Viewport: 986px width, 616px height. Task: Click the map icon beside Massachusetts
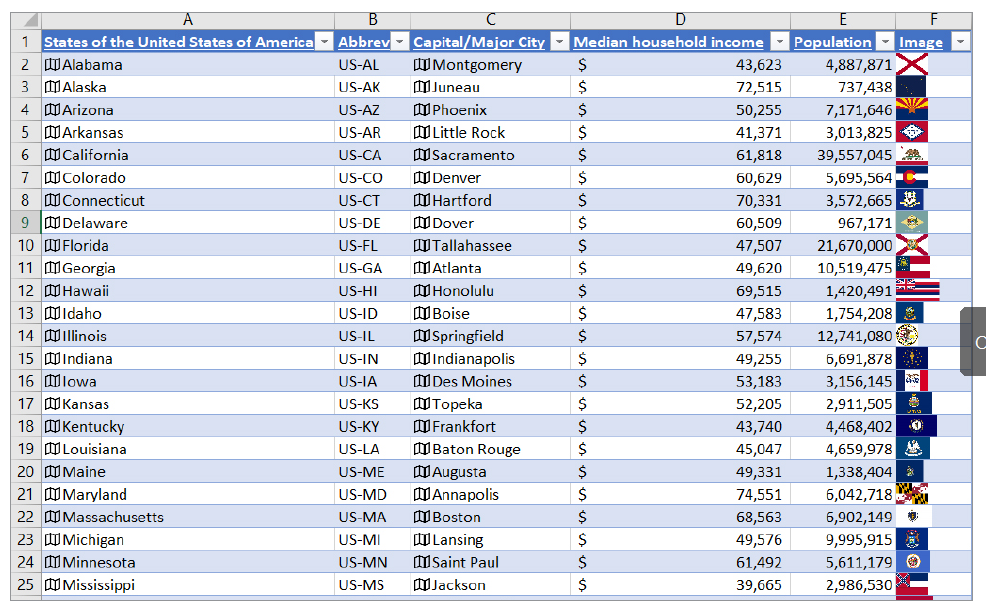pos(53,517)
